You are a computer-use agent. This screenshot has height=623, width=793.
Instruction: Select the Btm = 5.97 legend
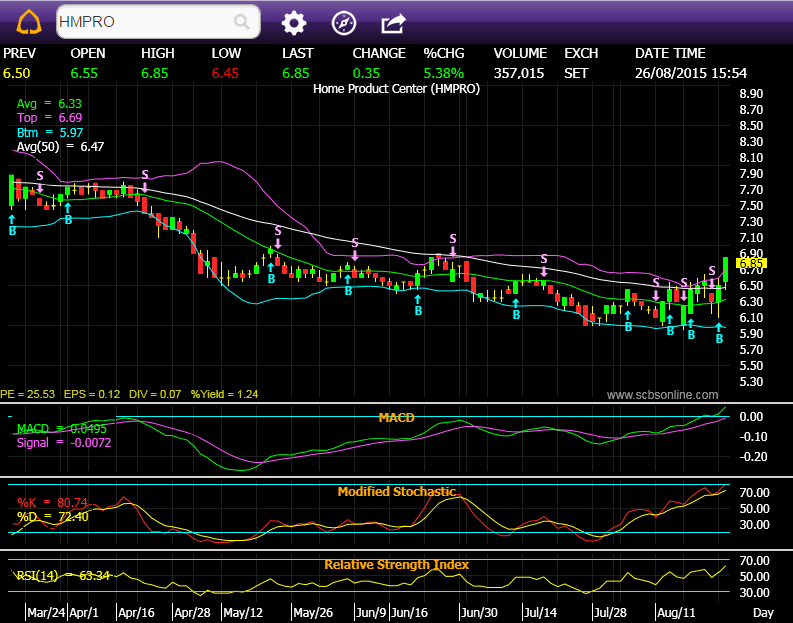[x=50, y=132]
